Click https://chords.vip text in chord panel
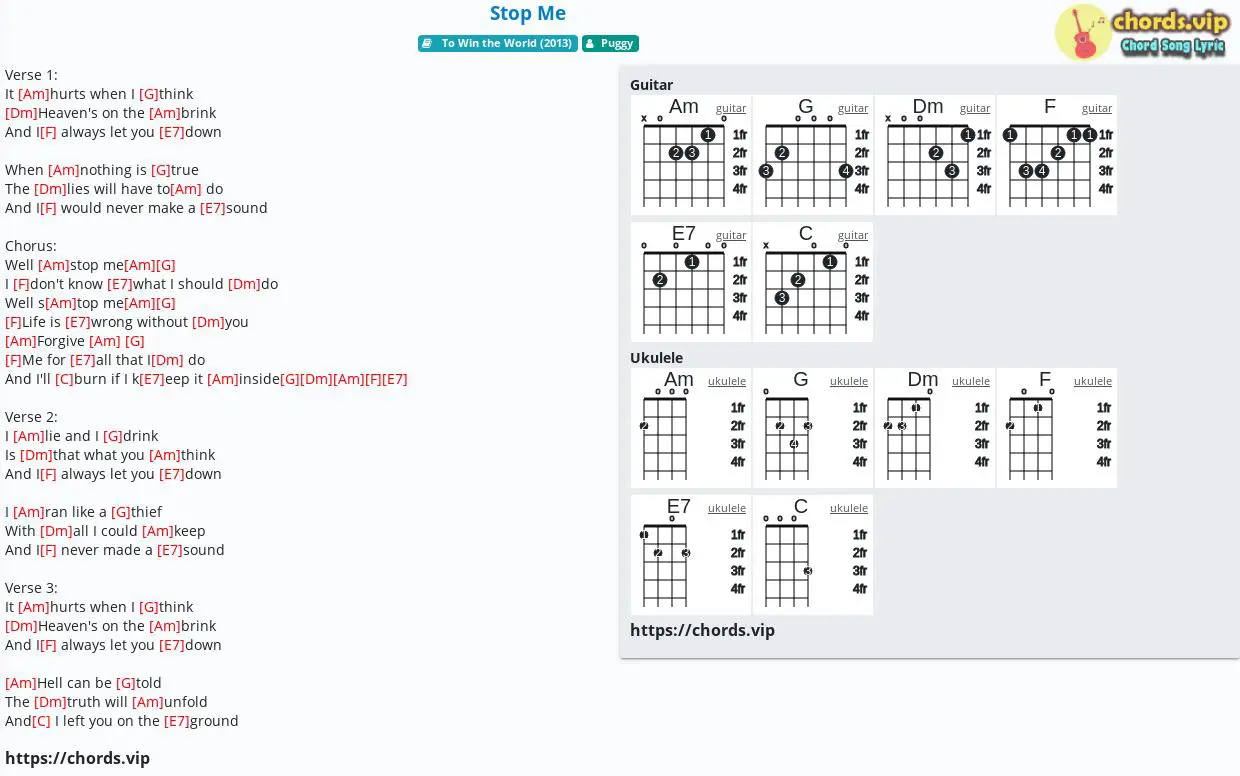This screenshot has width=1240, height=776. point(702,630)
